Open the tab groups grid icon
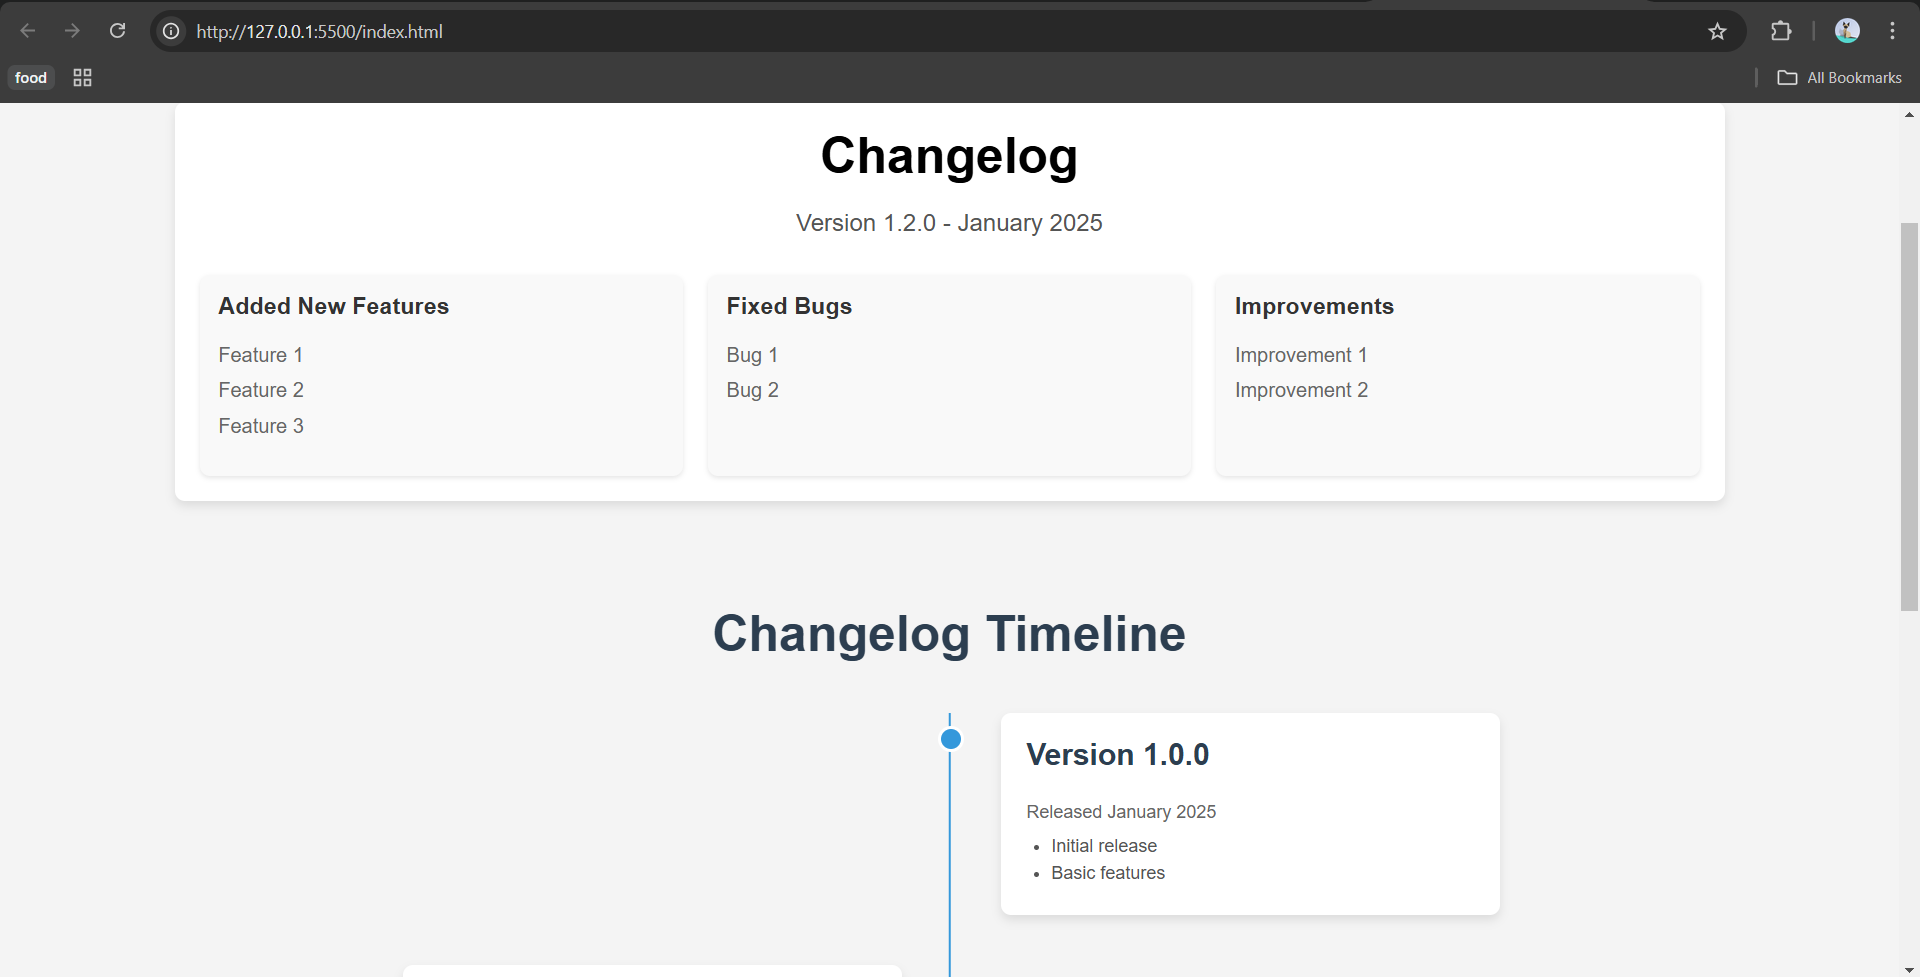This screenshot has height=977, width=1920. click(82, 78)
